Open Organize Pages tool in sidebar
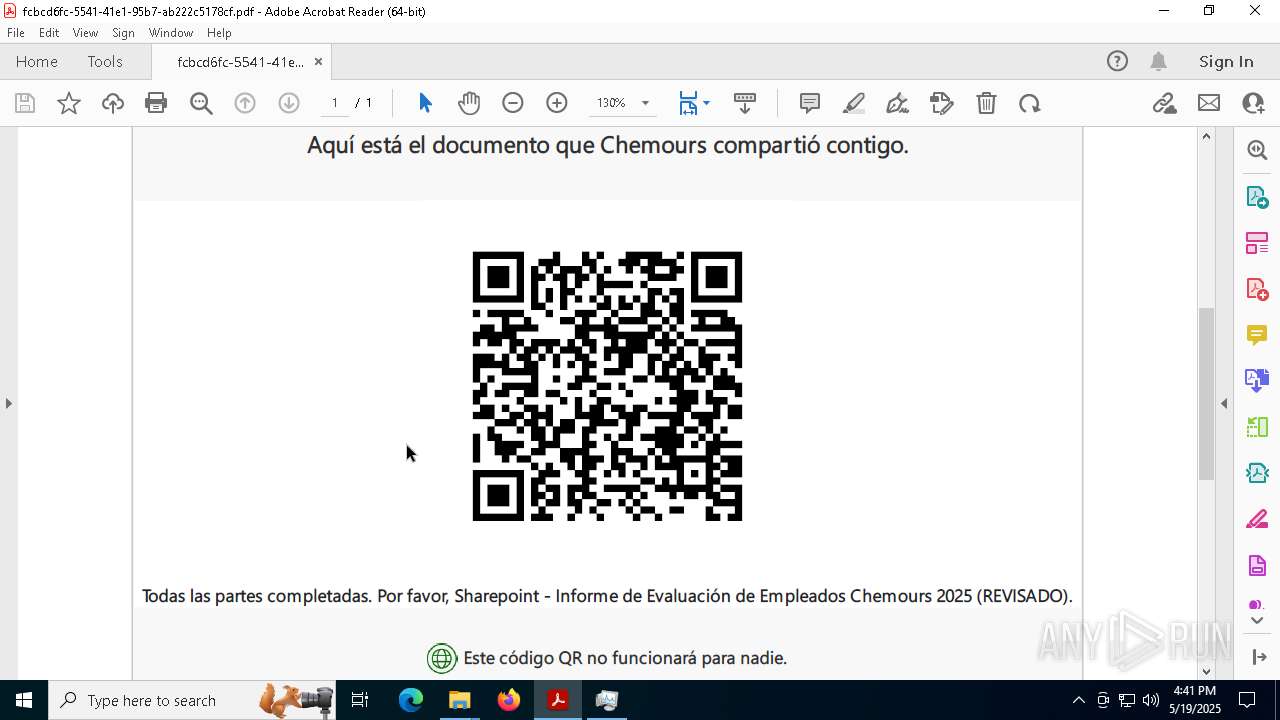 tap(1257, 243)
